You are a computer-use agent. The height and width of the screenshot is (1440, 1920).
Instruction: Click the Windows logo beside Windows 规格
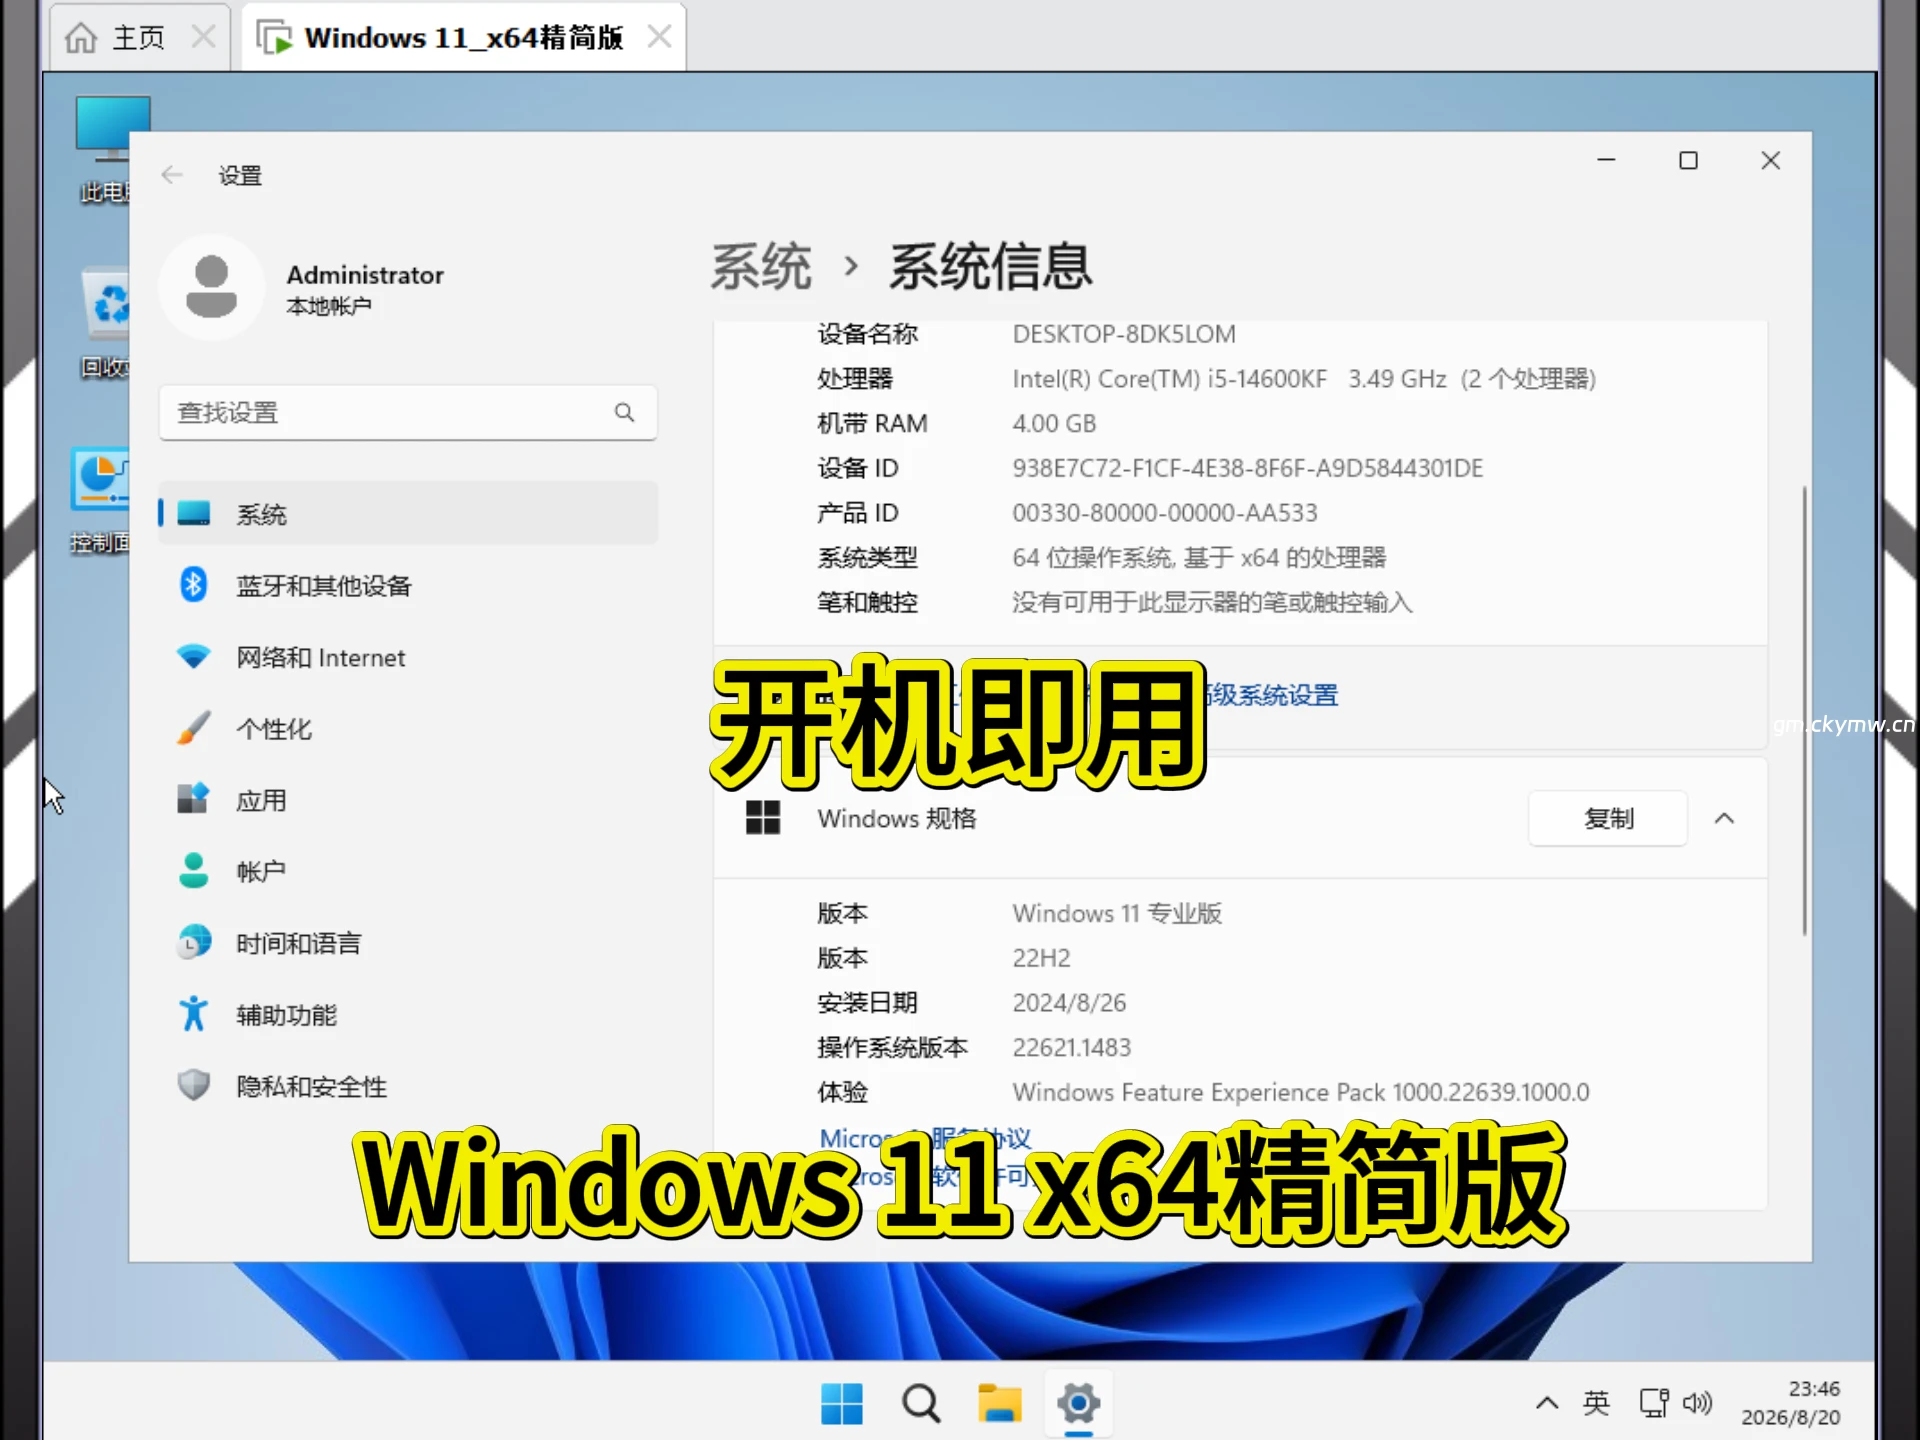pos(763,818)
